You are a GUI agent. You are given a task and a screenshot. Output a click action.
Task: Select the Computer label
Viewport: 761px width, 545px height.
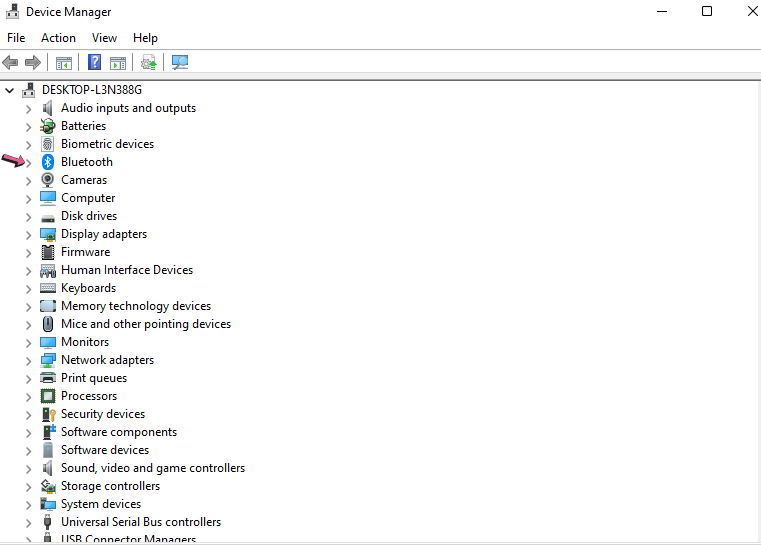(88, 198)
